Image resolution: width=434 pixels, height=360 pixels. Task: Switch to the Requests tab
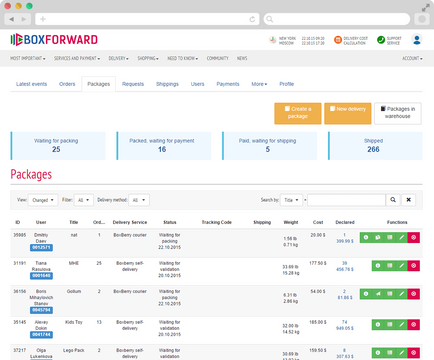point(133,84)
